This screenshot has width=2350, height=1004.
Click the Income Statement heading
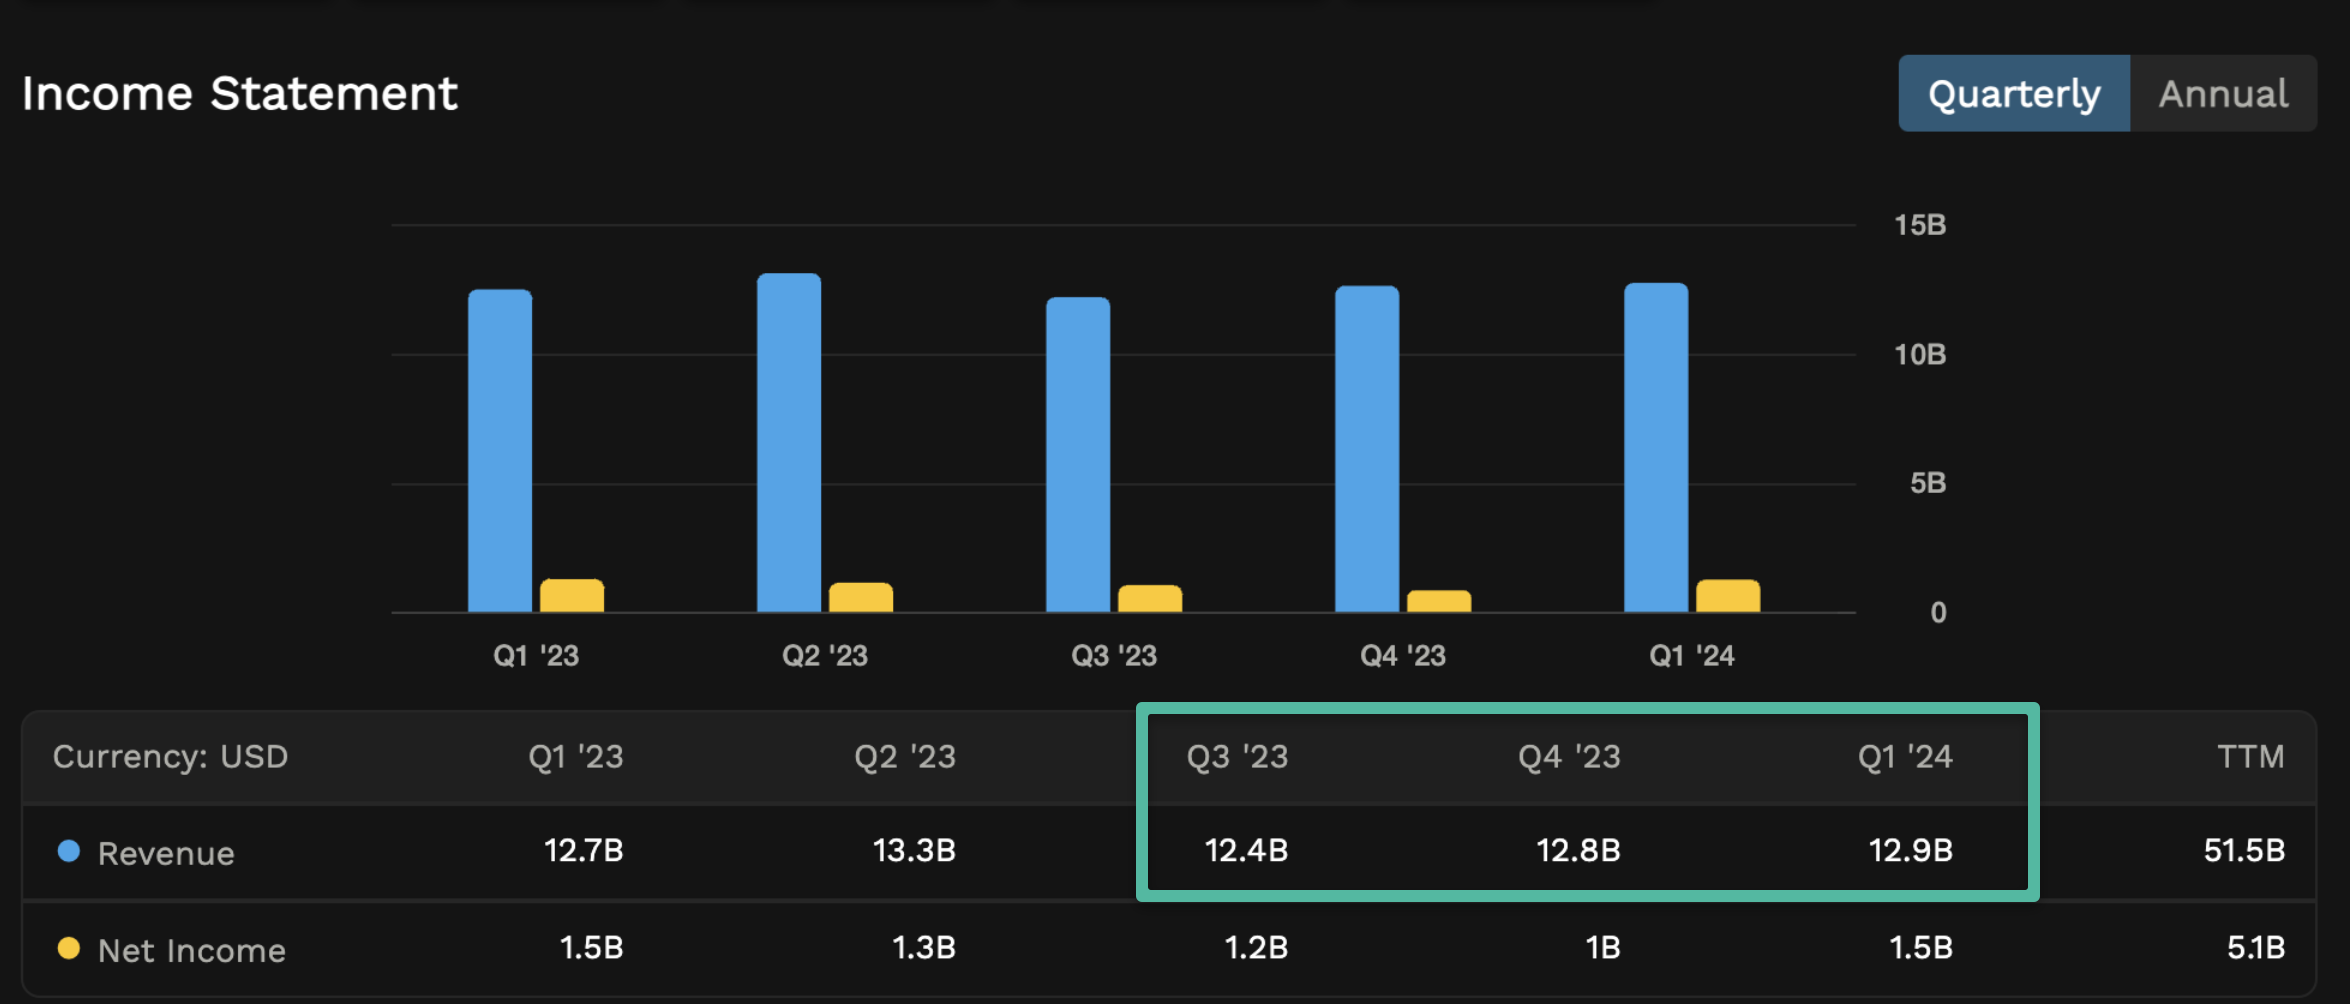[x=240, y=92]
